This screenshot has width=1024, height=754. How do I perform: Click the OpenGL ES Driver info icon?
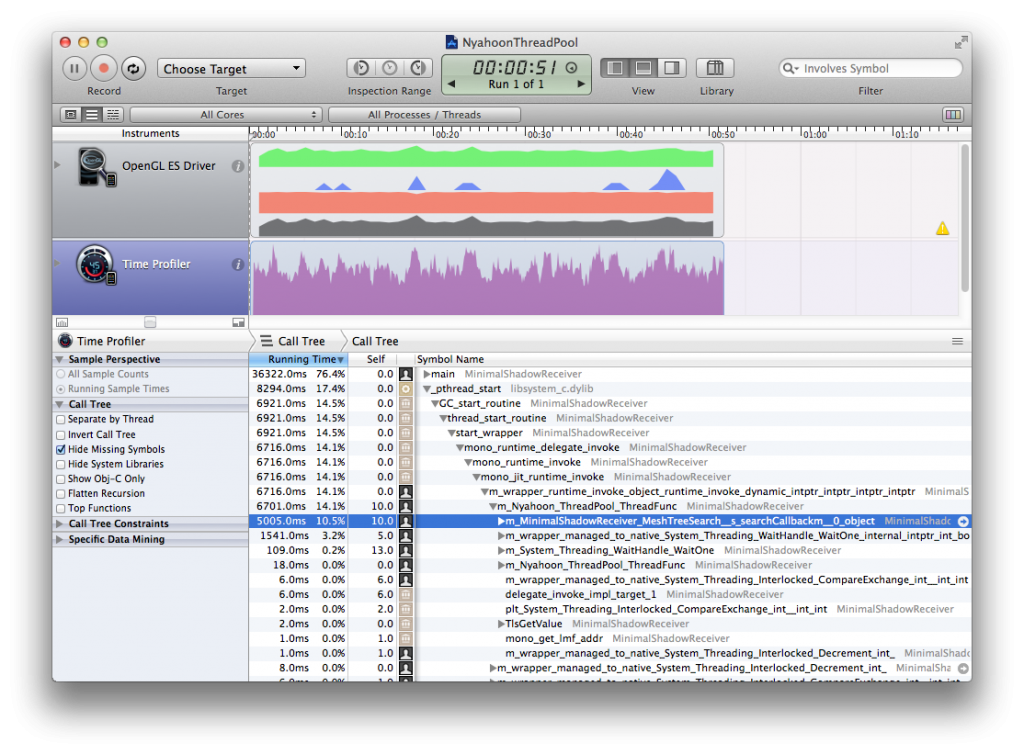(238, 166)
